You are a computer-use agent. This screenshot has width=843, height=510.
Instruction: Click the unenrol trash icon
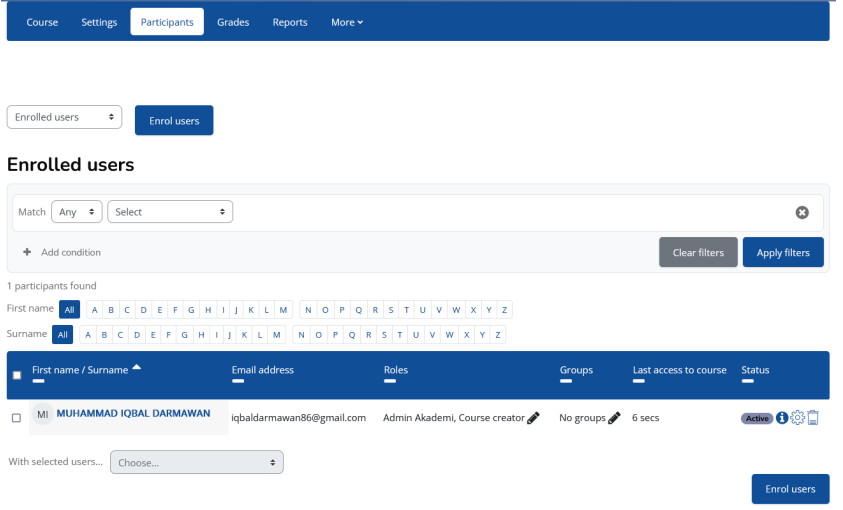coord(813,418)
